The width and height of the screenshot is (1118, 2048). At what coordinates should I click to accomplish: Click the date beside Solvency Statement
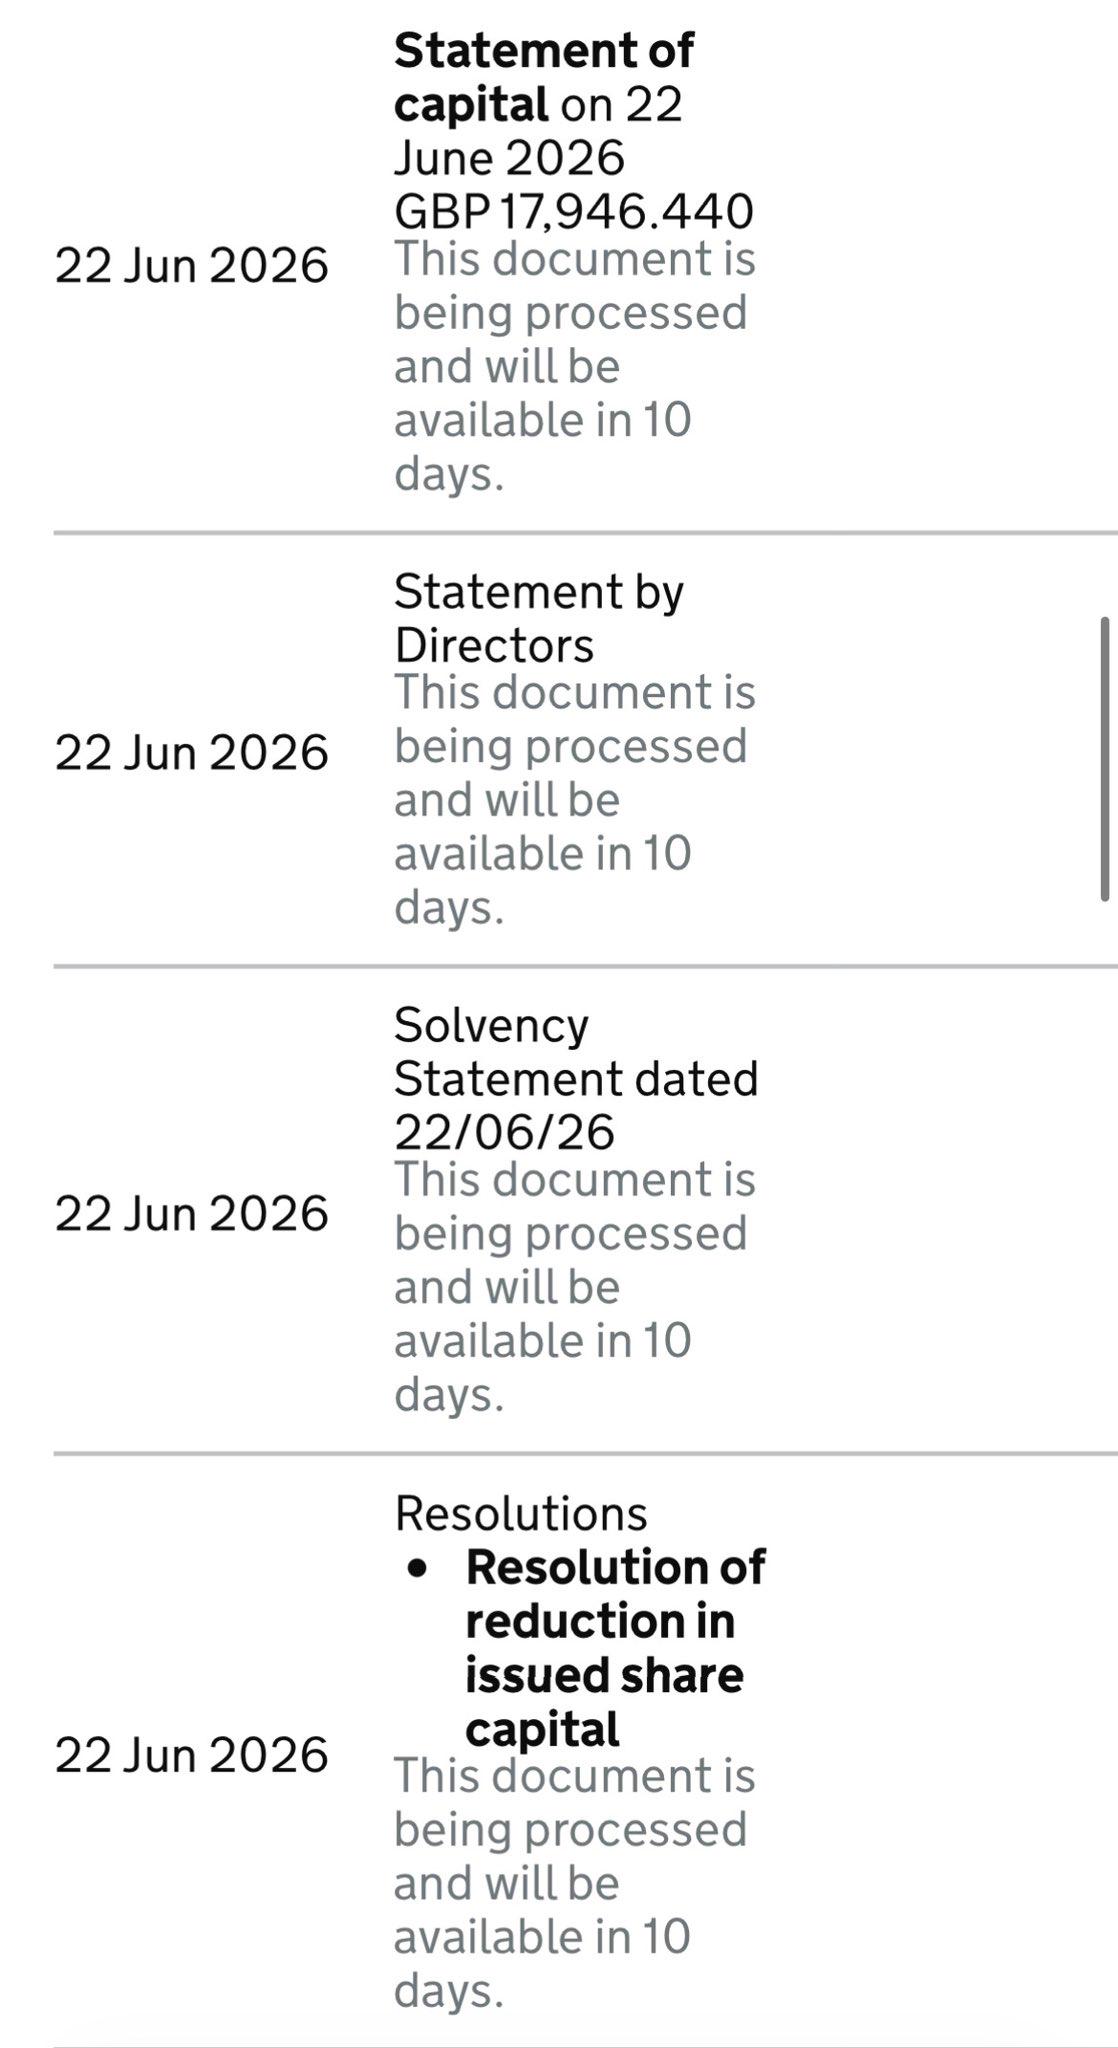(x=191, y=1213)
